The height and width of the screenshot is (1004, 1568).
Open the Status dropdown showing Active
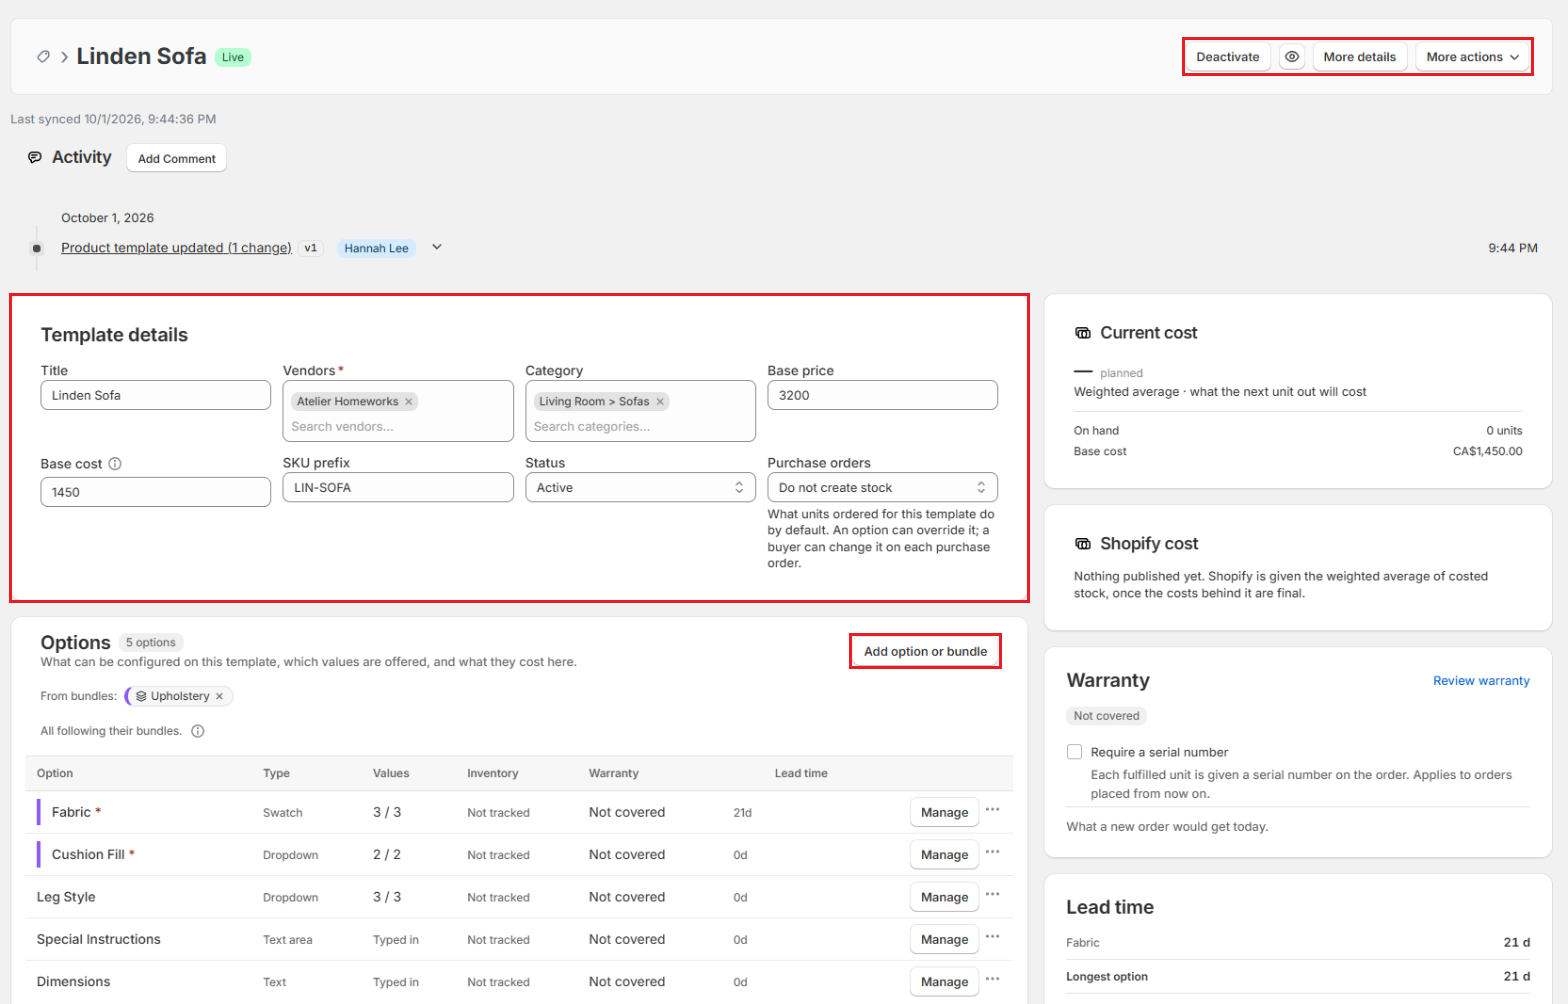(x=640, y=488)
